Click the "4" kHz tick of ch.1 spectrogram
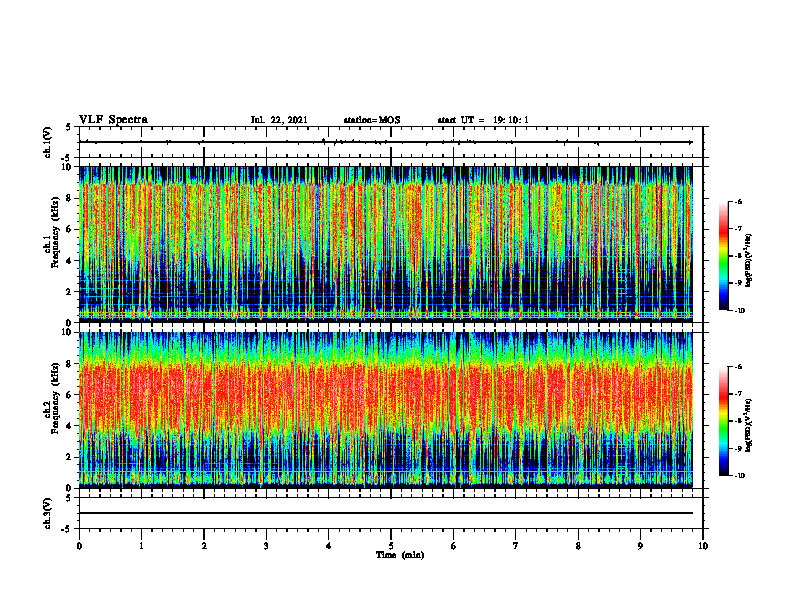The height and width of the screenshot is (612, 792). pyautogui.click(x=70, y=261)
